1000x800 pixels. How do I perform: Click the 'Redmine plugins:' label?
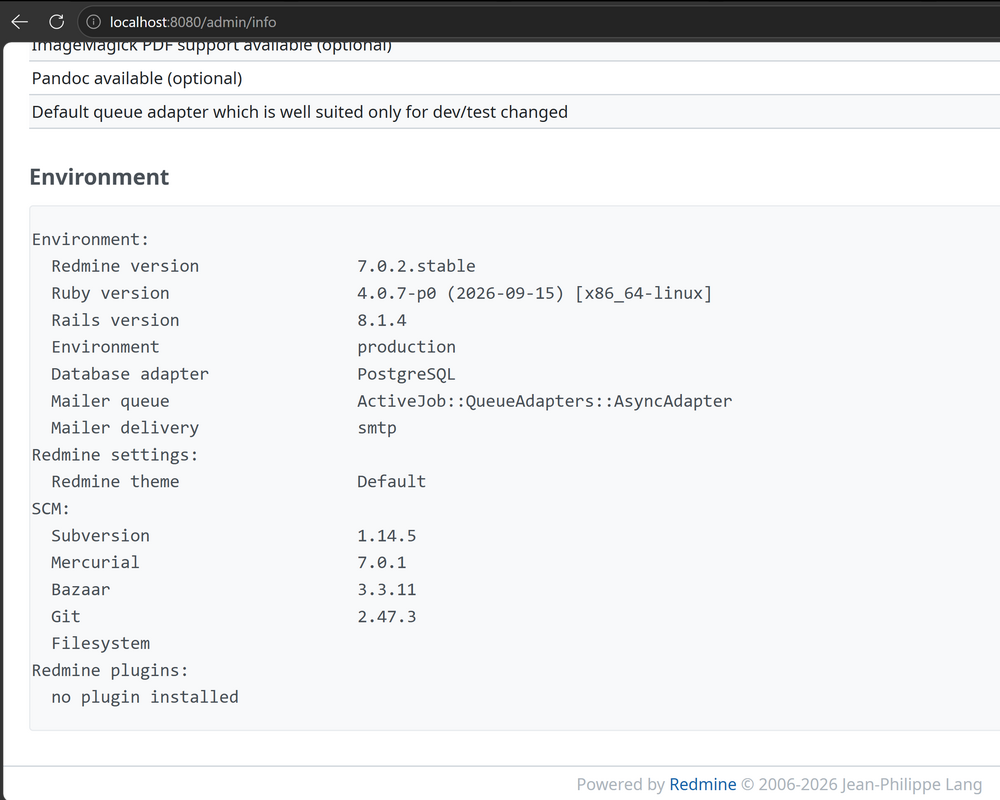(110, 670)
